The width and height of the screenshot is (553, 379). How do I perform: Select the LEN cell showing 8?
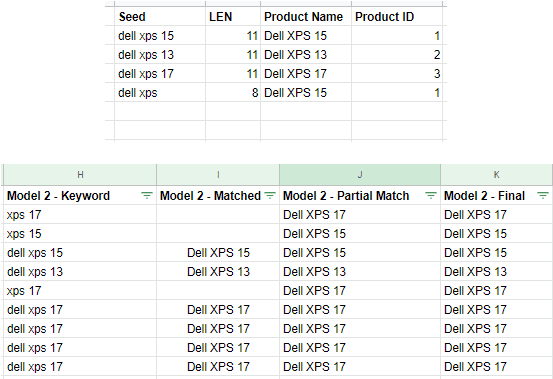point(233,93)
